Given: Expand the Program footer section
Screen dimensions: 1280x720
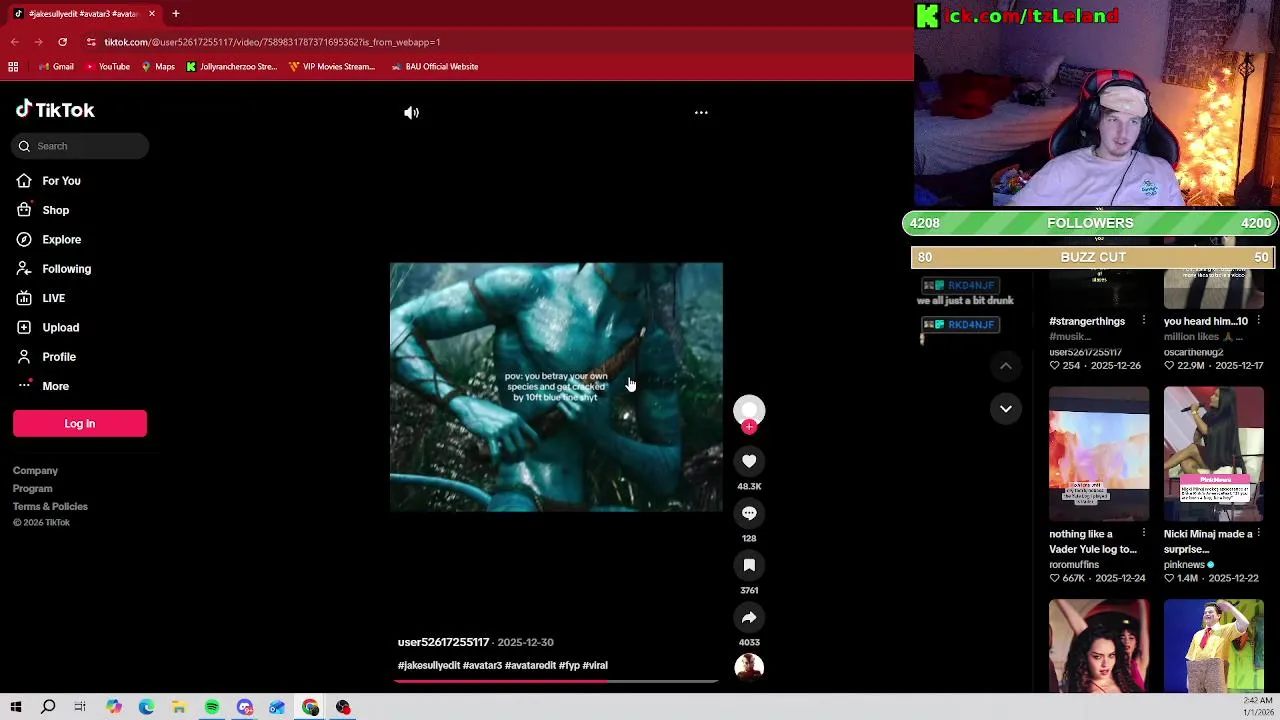Looking at the screenshot, I should (x=32, y=489).
